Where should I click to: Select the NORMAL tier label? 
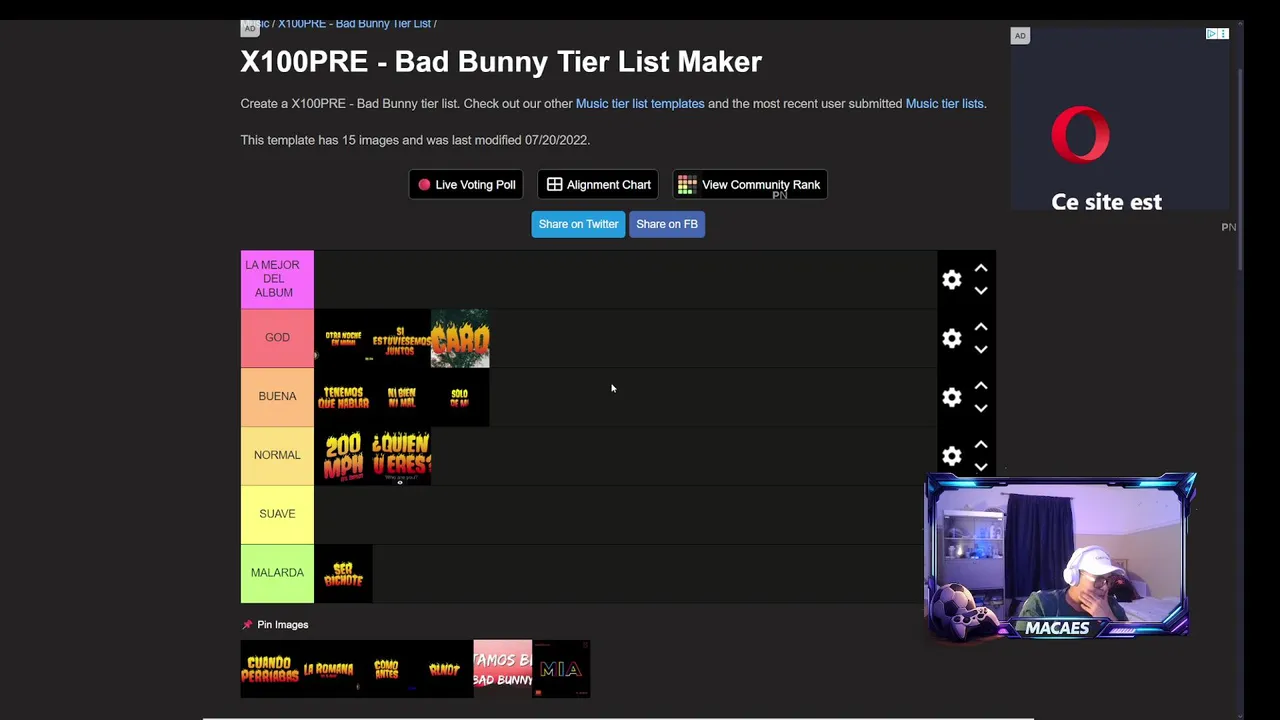point(277,456)
